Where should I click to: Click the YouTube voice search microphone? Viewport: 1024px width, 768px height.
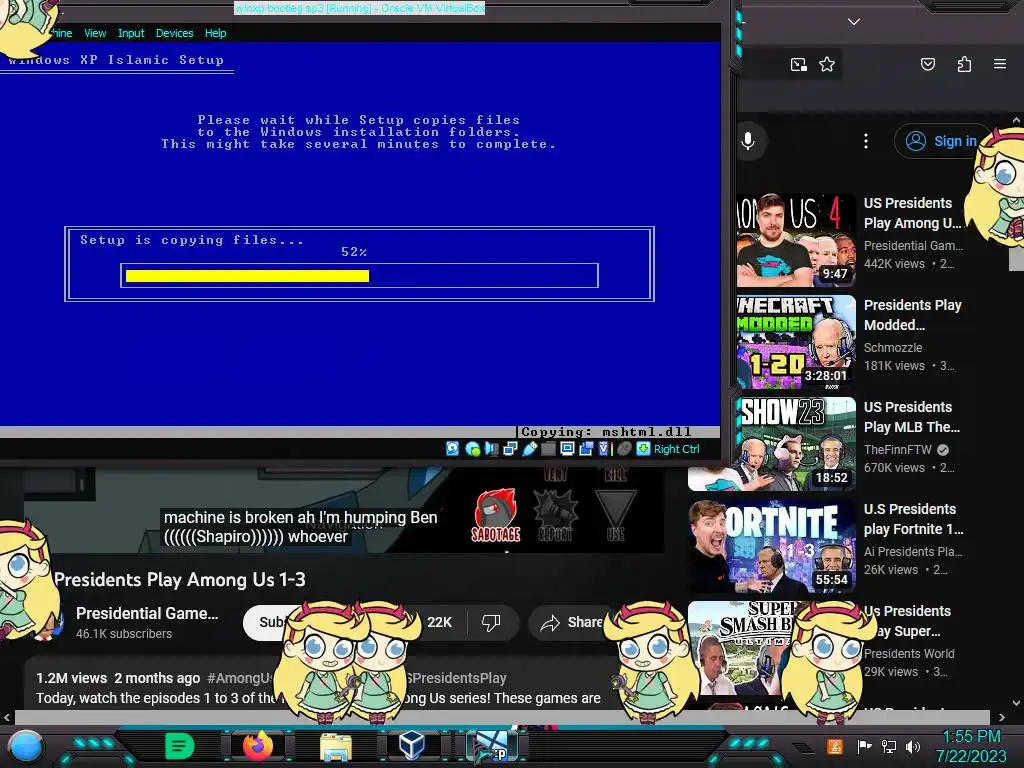pyautogui.click(x=748, y=140)
